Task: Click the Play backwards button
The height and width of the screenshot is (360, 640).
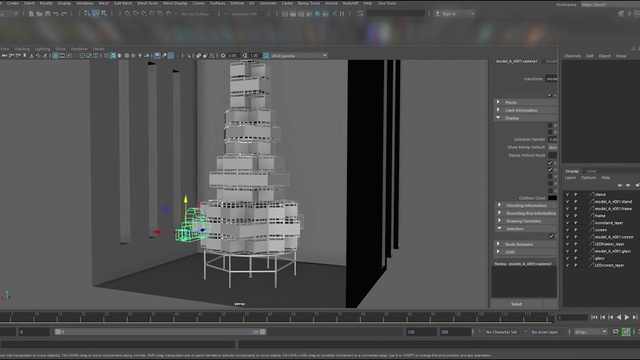Action: tap(619, 317)
